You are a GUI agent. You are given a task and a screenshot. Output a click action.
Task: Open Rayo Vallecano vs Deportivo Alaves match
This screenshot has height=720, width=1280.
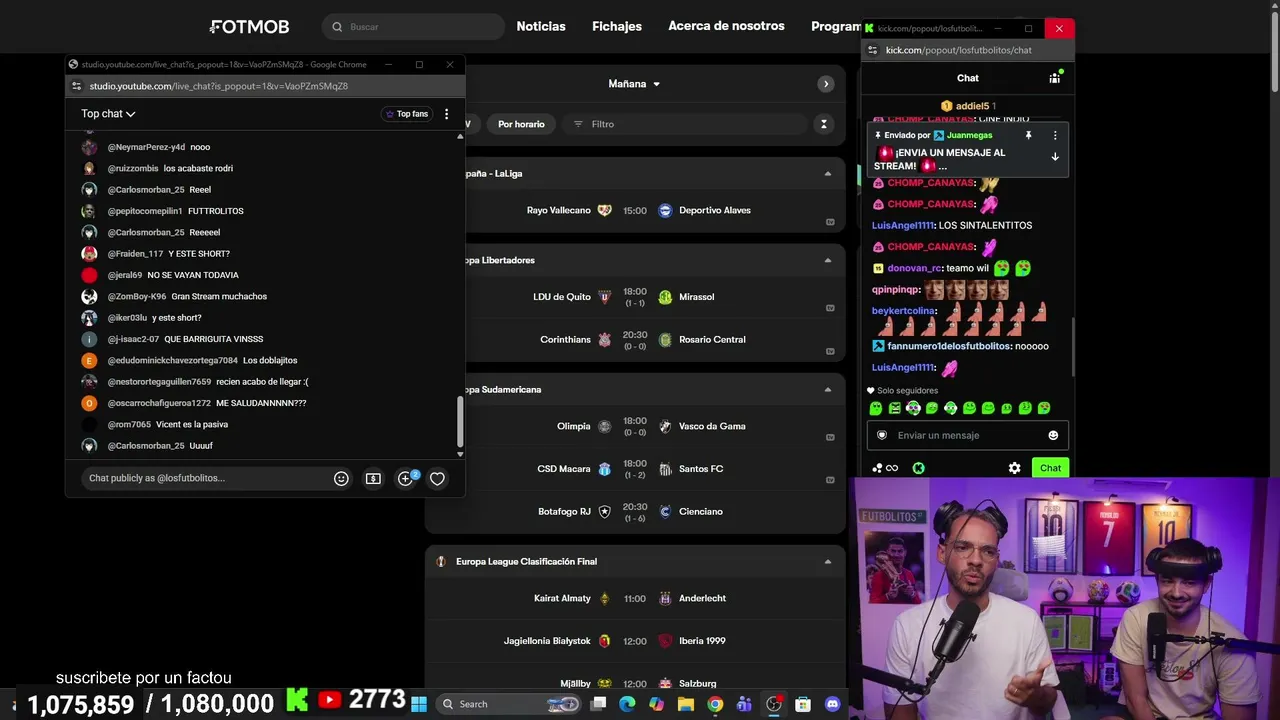[636, 211]
